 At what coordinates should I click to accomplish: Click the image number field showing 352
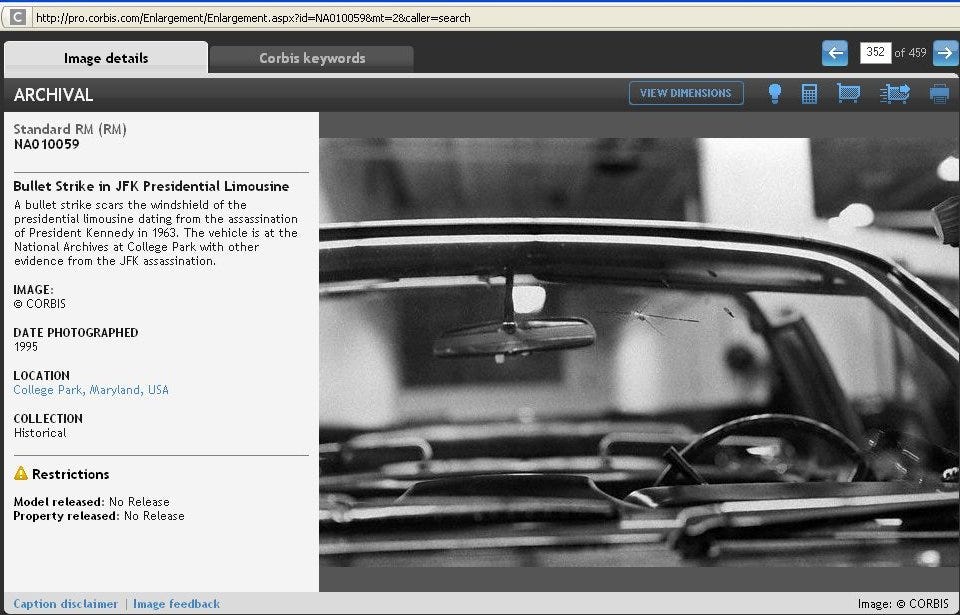pos(875,53)
